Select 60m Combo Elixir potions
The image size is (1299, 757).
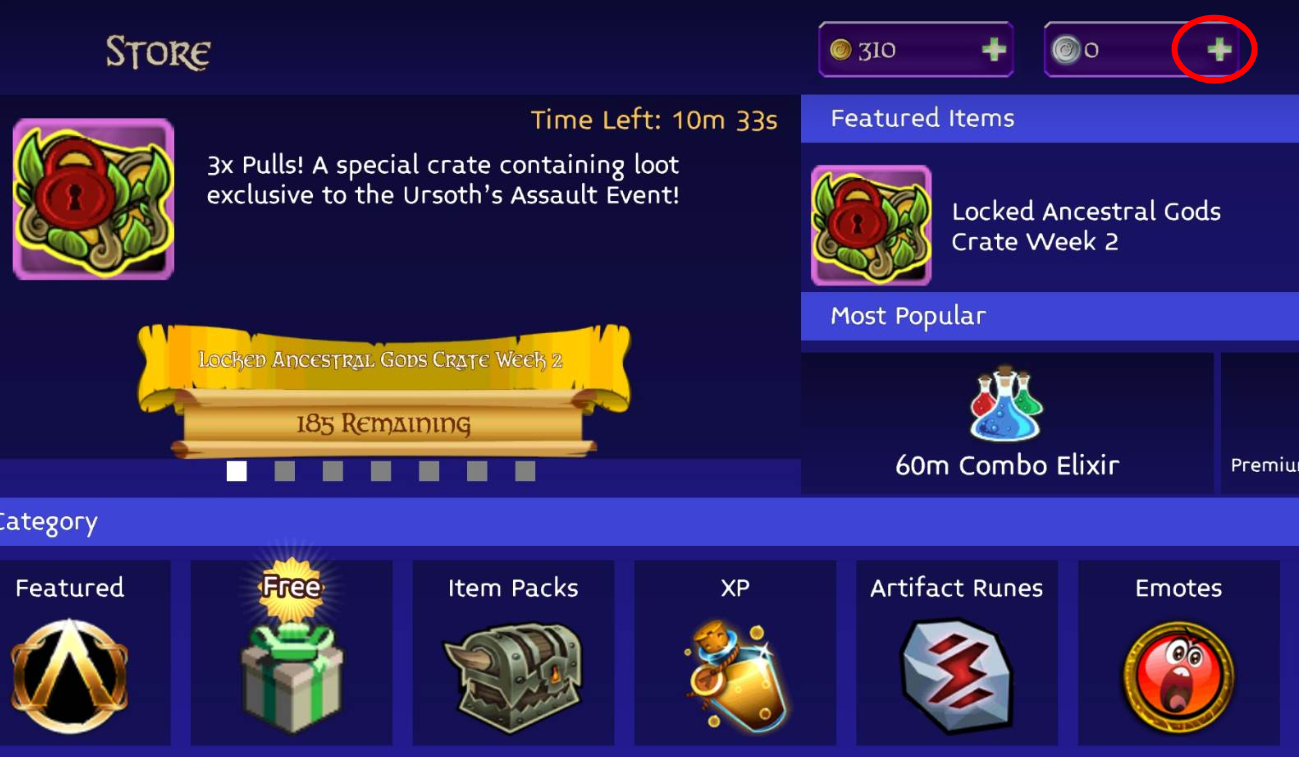1007,423
